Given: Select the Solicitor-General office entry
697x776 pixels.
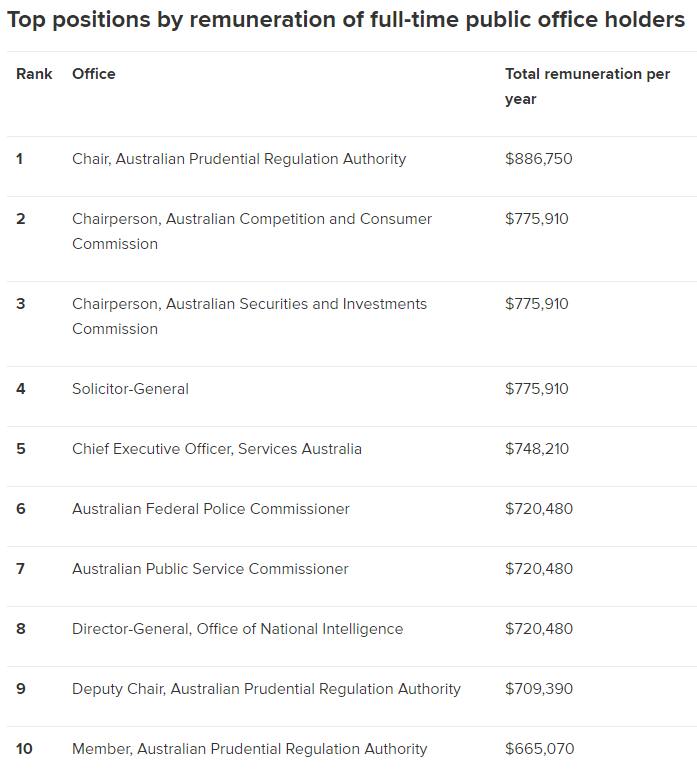Looking at the screenshot, I should 130,389.
